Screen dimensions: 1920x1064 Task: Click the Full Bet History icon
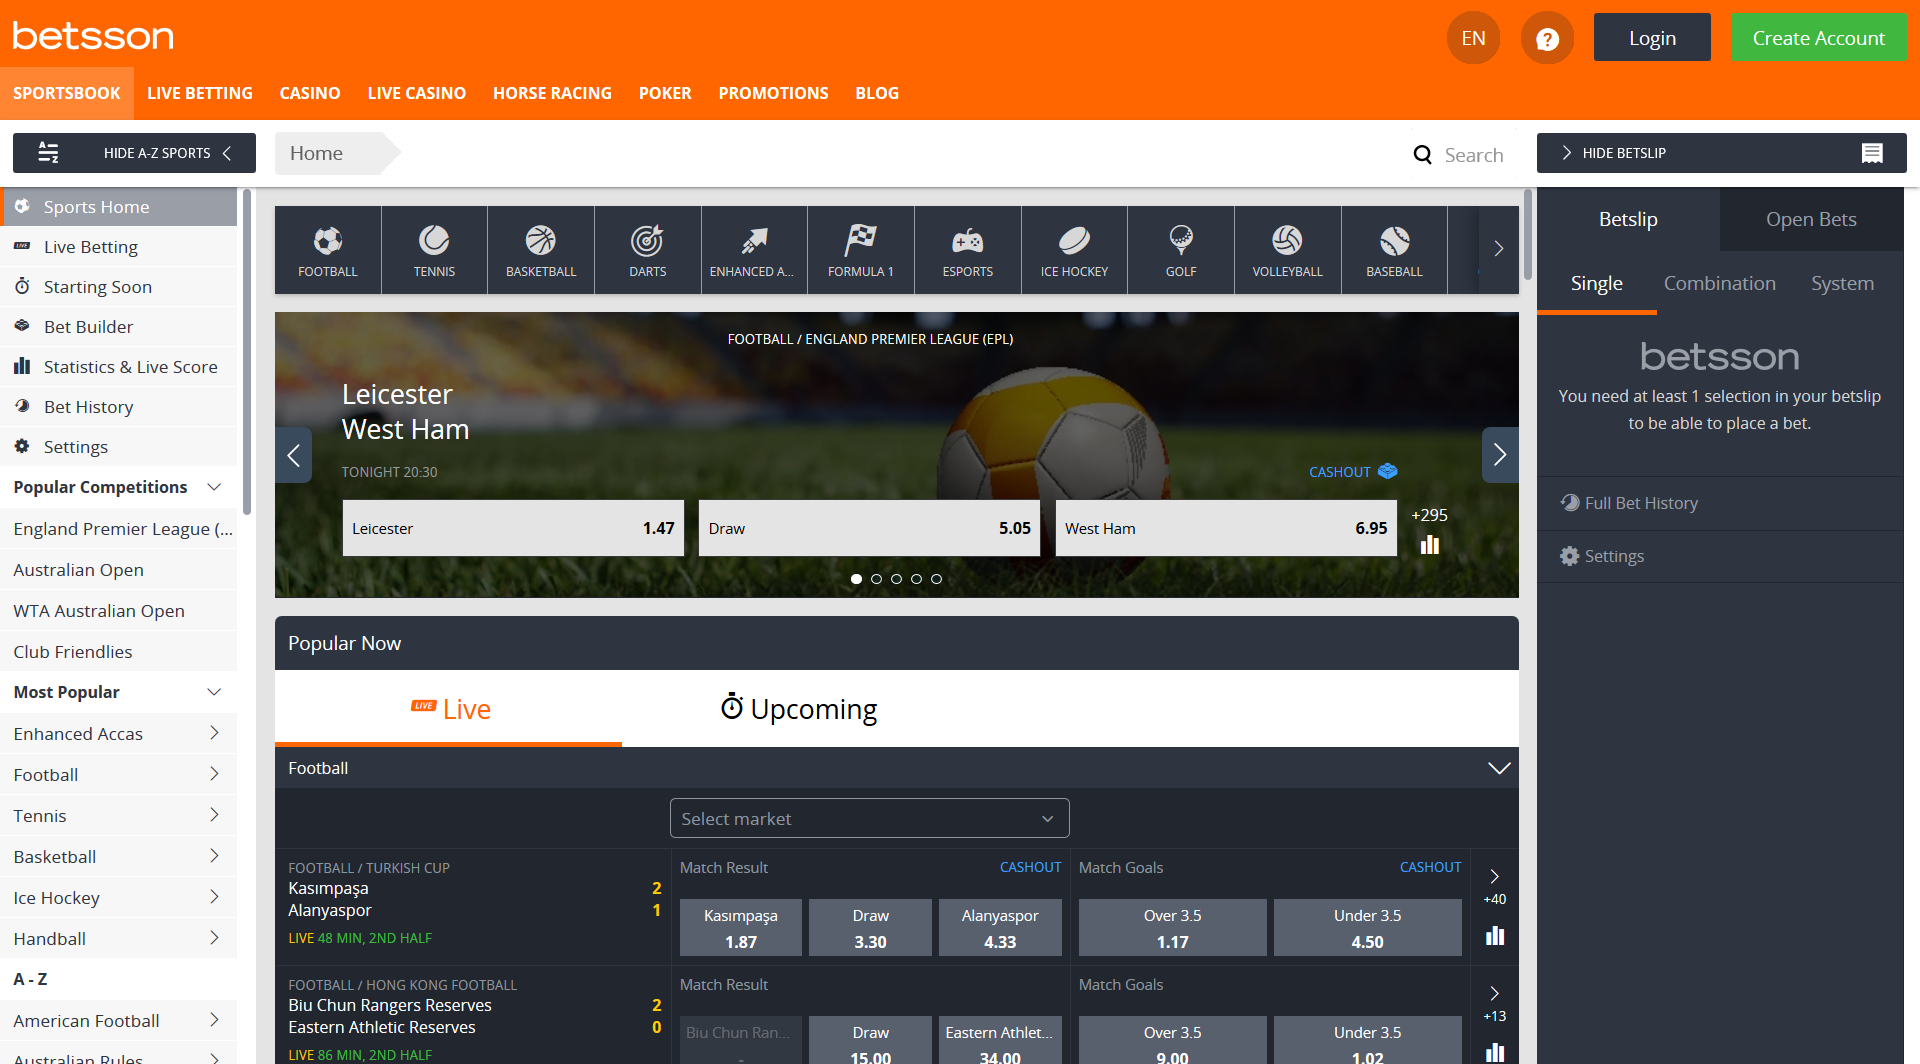tap(1570, 503)
